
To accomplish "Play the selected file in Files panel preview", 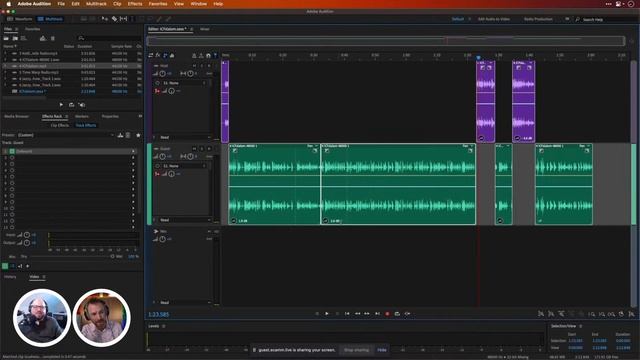I will pos(61,105).
